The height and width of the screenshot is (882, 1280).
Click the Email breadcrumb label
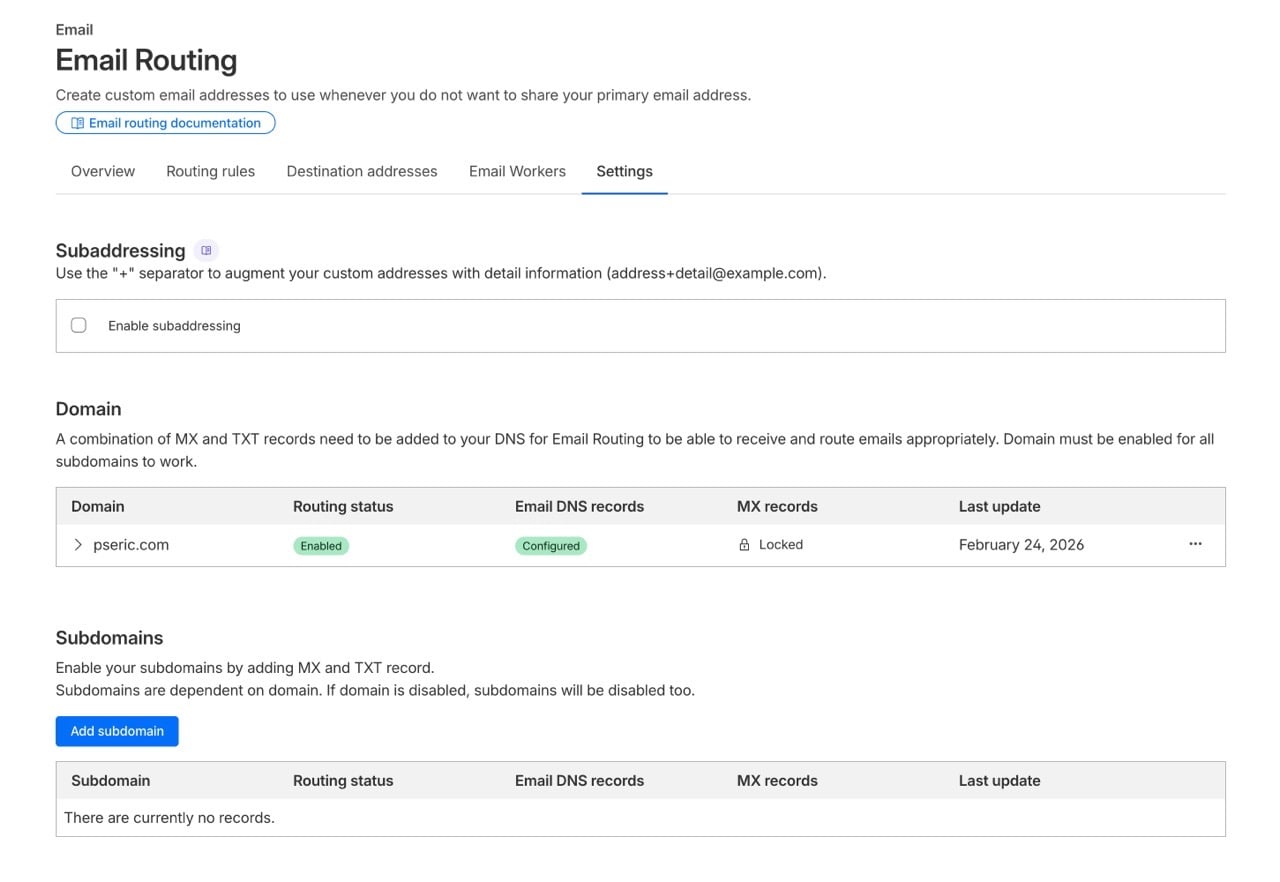tap(74, 29)
